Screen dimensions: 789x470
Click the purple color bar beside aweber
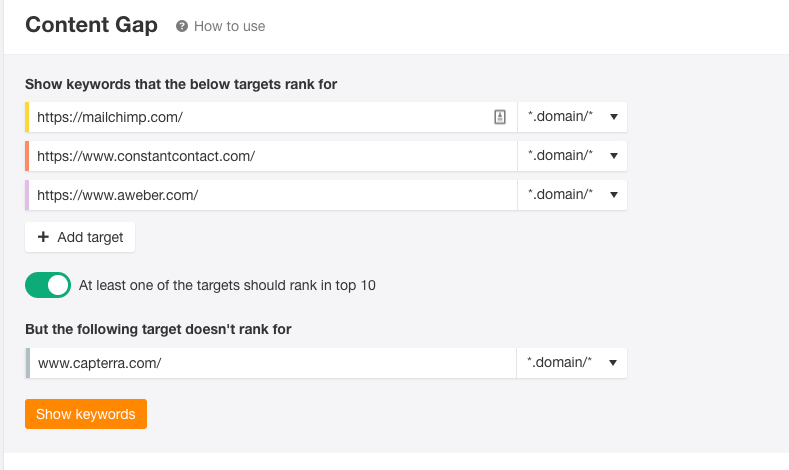27,195
